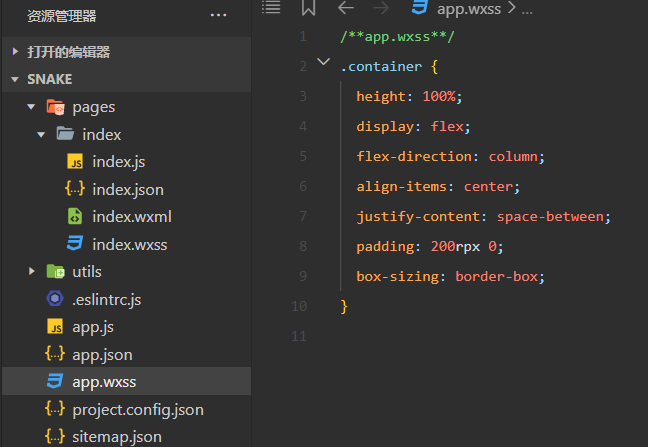Click the utils folder icon
This screenshot has height=447, width=648.
pyautogui.click(x=55, y=271)
